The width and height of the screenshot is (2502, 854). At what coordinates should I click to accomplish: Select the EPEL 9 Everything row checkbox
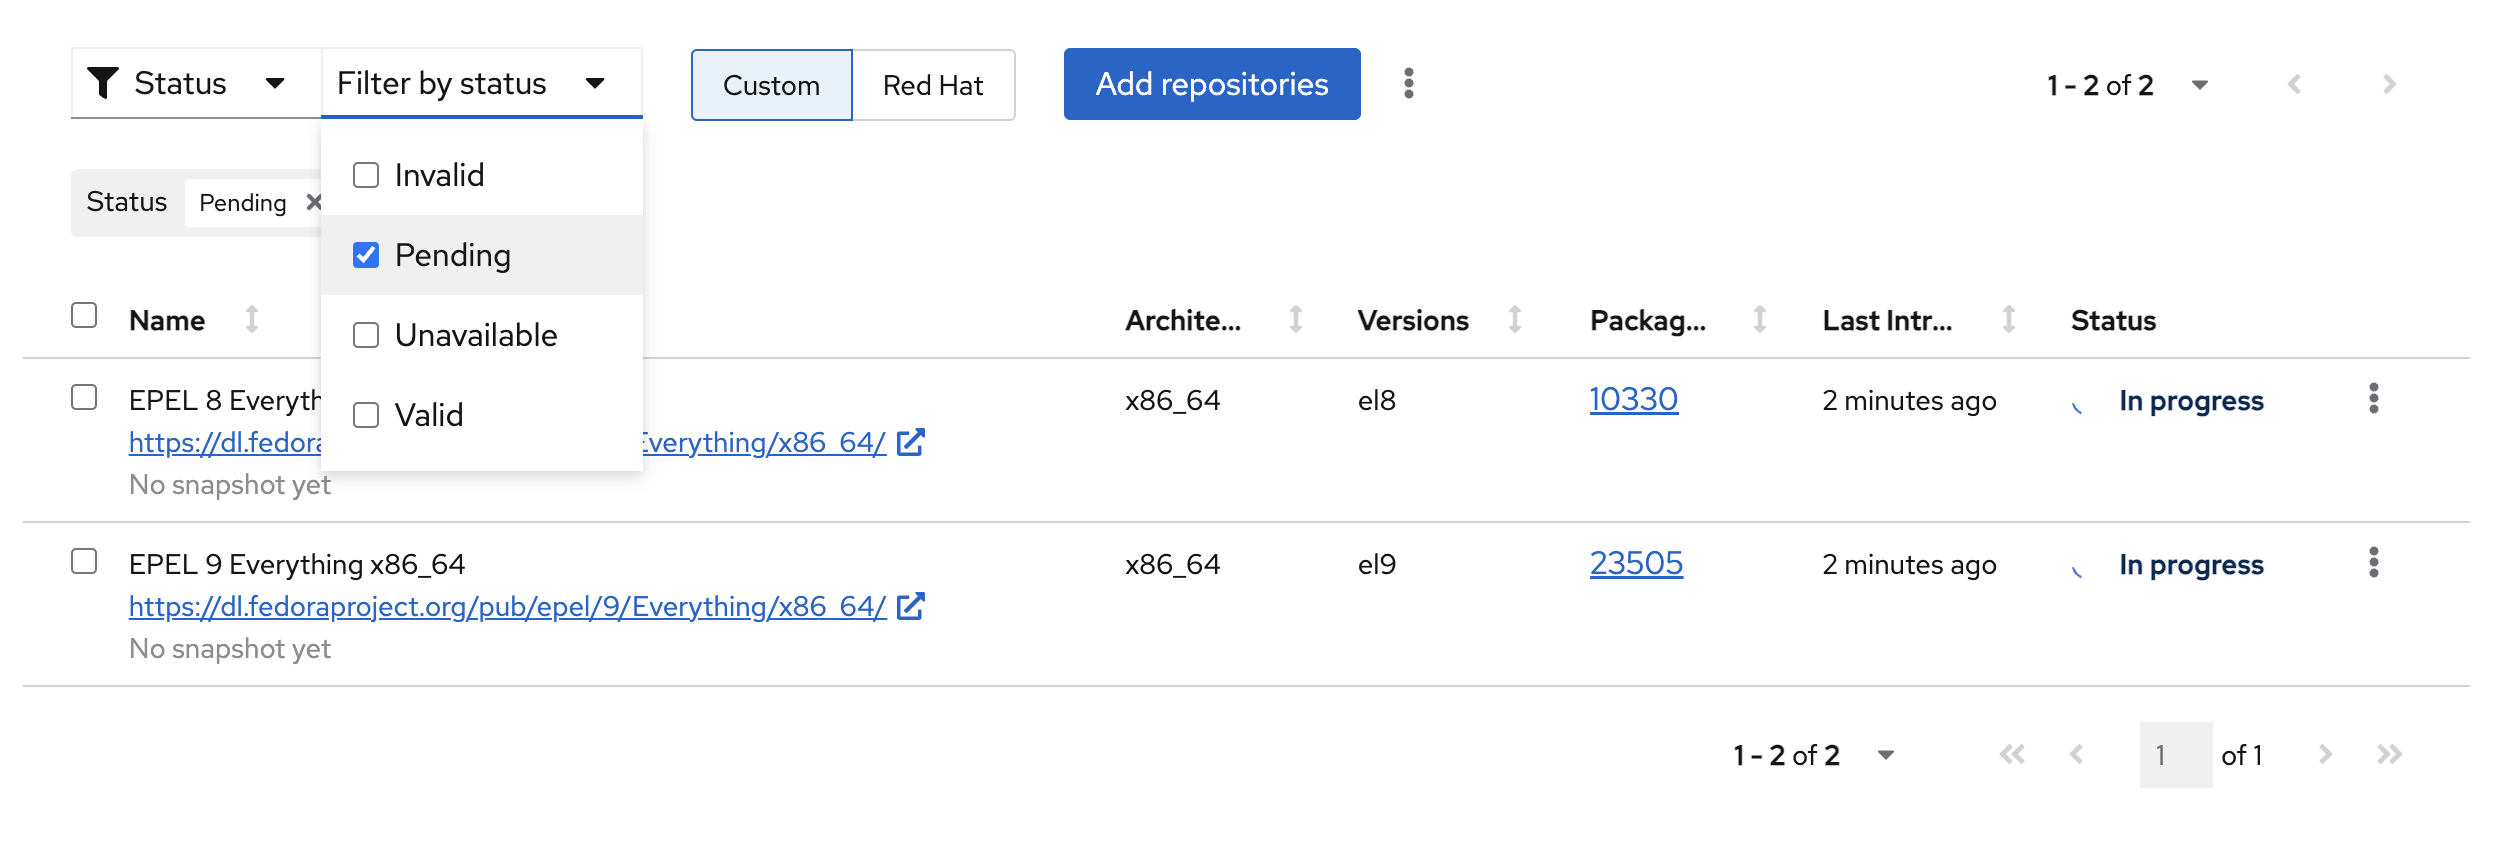coord(84,562)
